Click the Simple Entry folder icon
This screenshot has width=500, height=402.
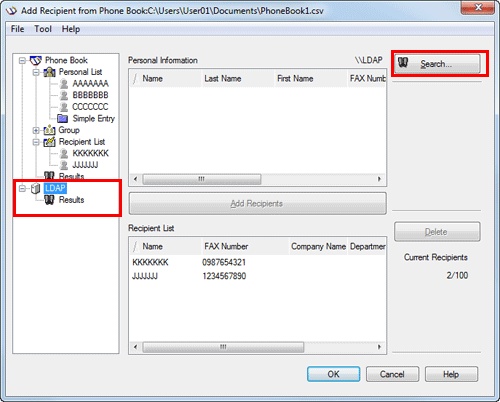pyautogui.click(x=62, y=118)
